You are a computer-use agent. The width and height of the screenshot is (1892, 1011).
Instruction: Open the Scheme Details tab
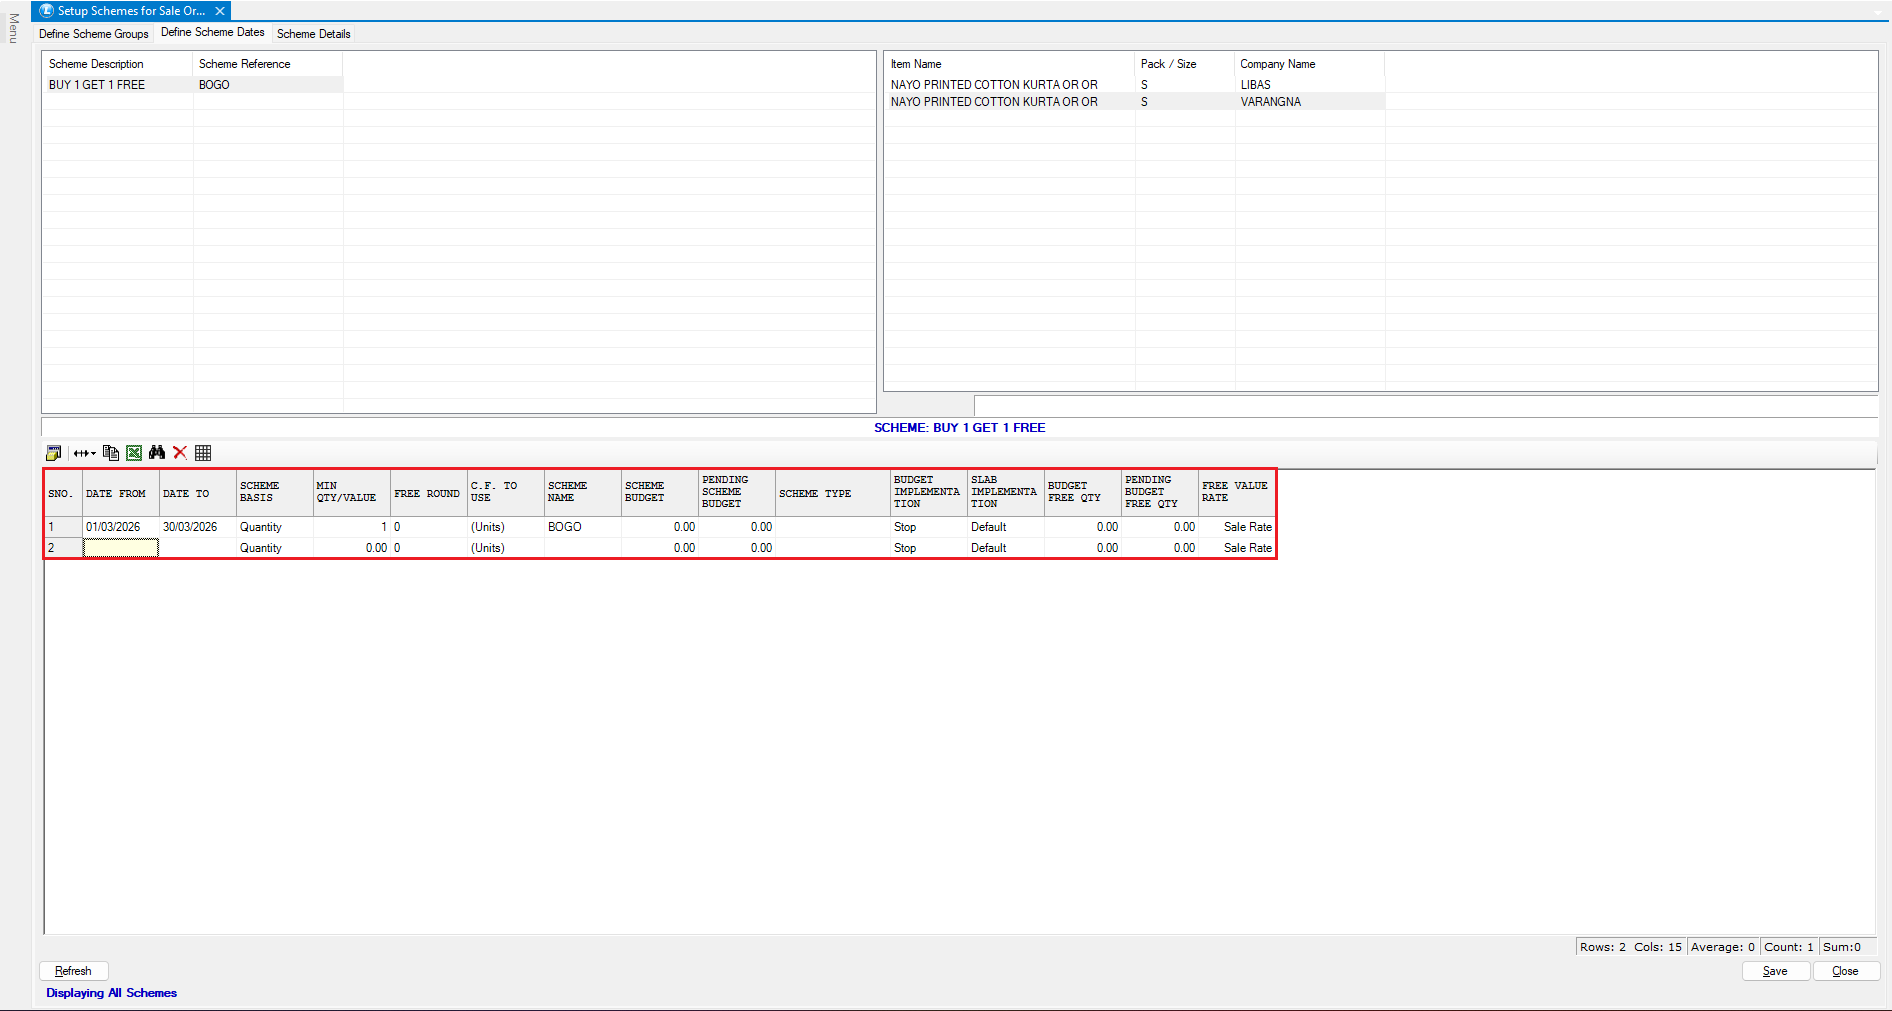coord(313,34)
